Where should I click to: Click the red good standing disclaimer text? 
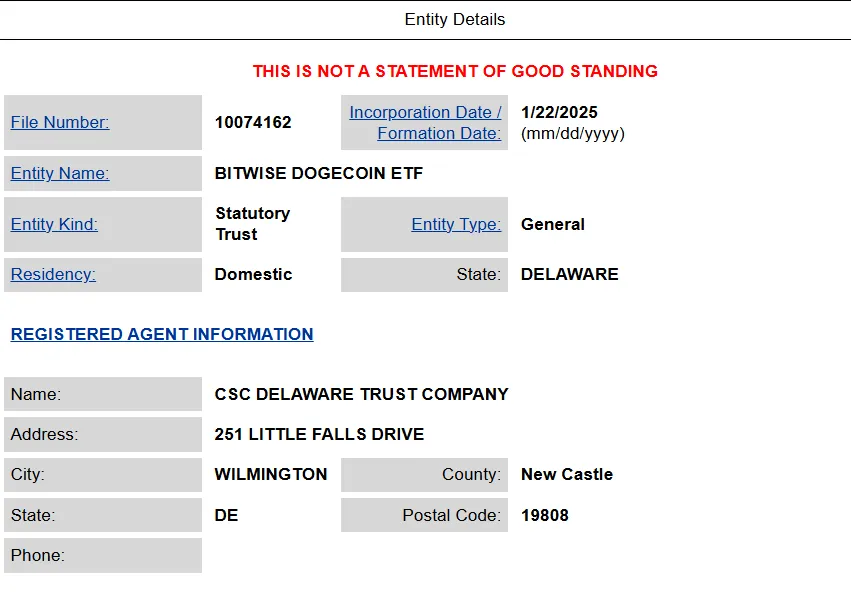point(455,71)
